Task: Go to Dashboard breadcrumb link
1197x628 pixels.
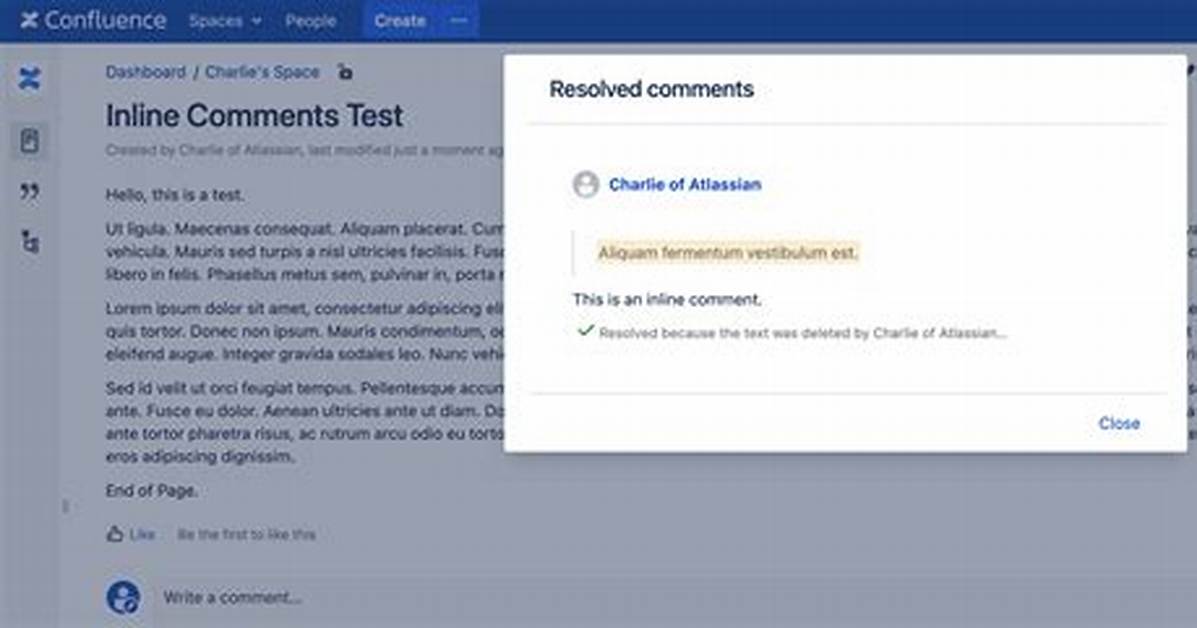Action: (145, 72)
